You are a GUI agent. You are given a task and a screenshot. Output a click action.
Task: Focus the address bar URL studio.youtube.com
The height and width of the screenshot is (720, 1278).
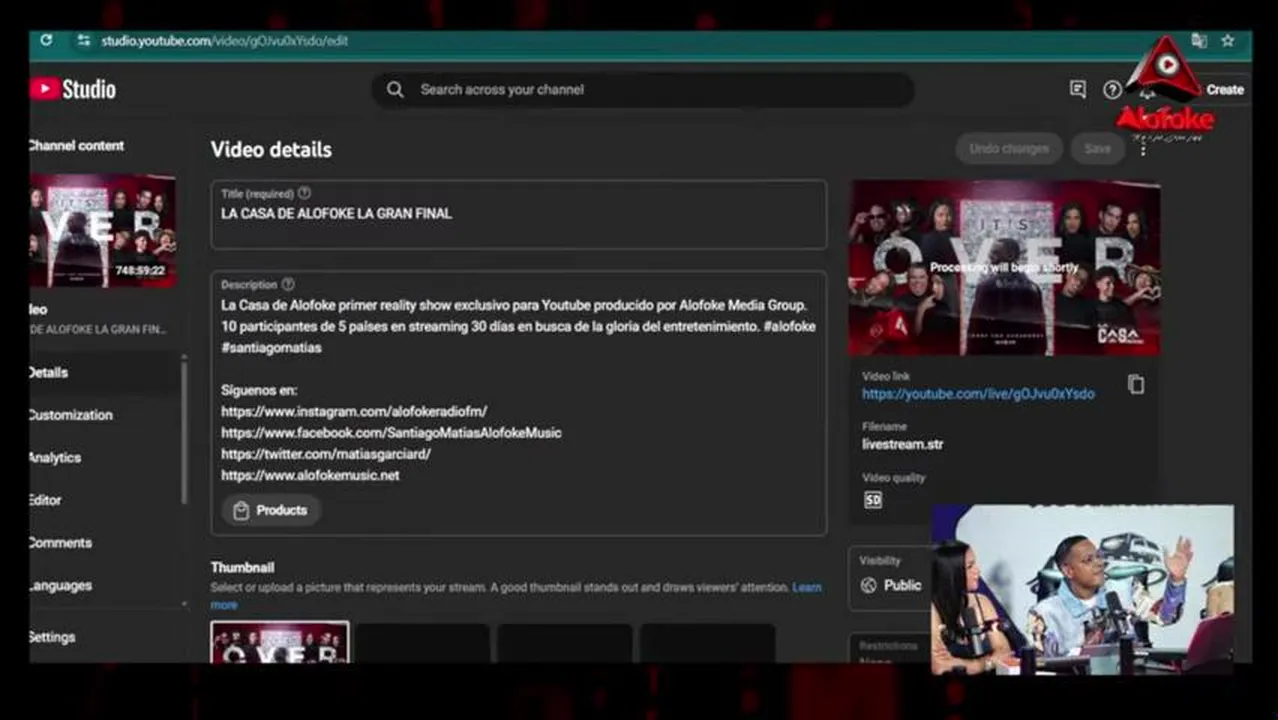224,41
